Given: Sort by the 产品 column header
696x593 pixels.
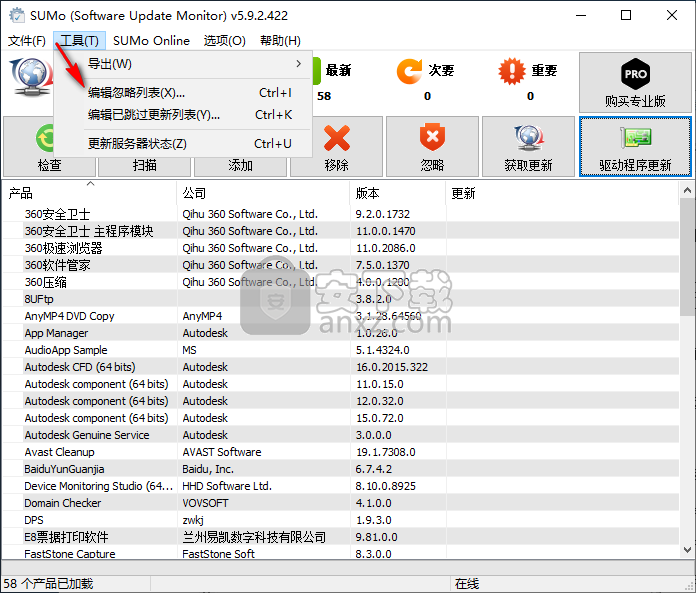Looking at the screenshot, I should tap(90, 193).
